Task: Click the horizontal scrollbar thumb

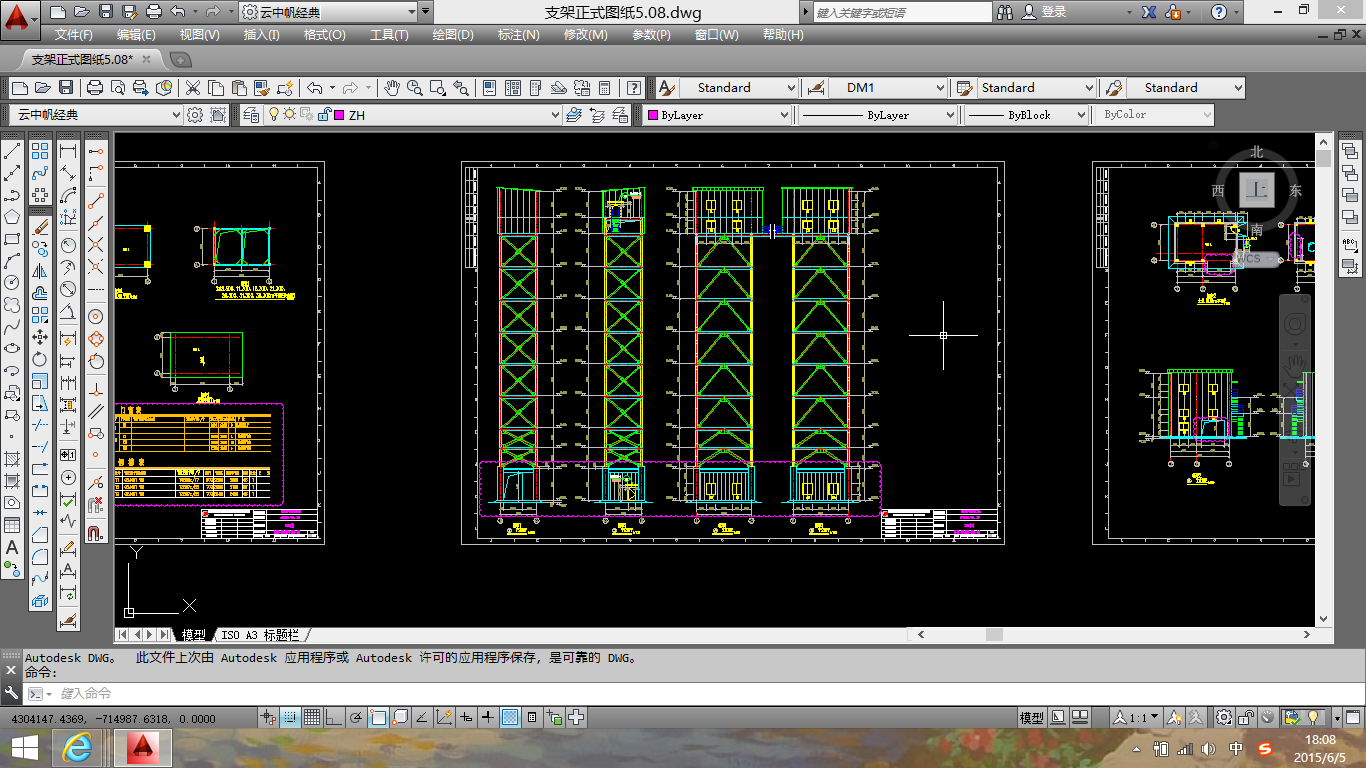Action: coord(994,635)
